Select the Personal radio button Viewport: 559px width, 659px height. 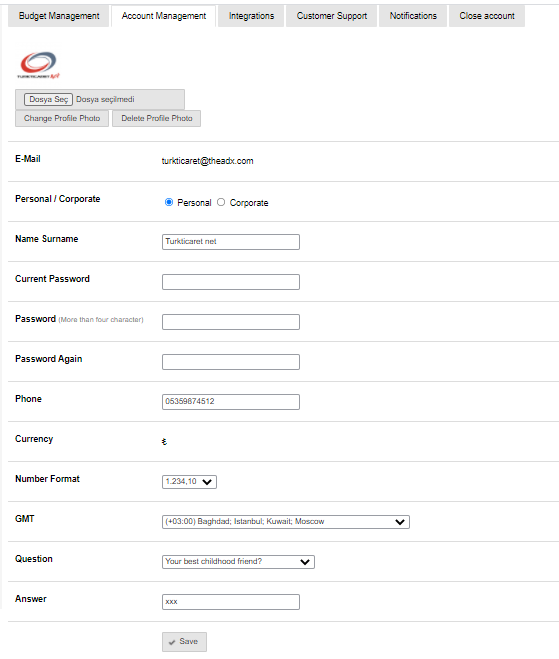(169, 202)
